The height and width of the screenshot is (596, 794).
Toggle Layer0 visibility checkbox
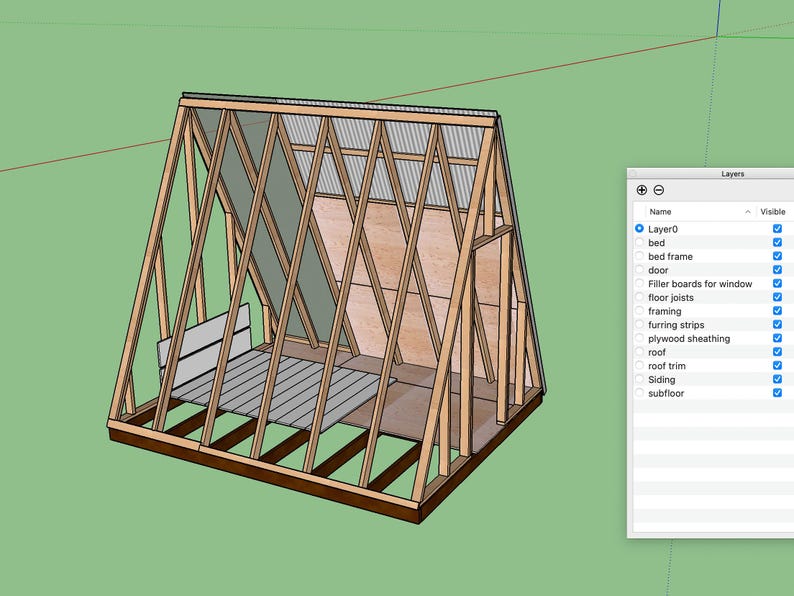tap(777, 228)
